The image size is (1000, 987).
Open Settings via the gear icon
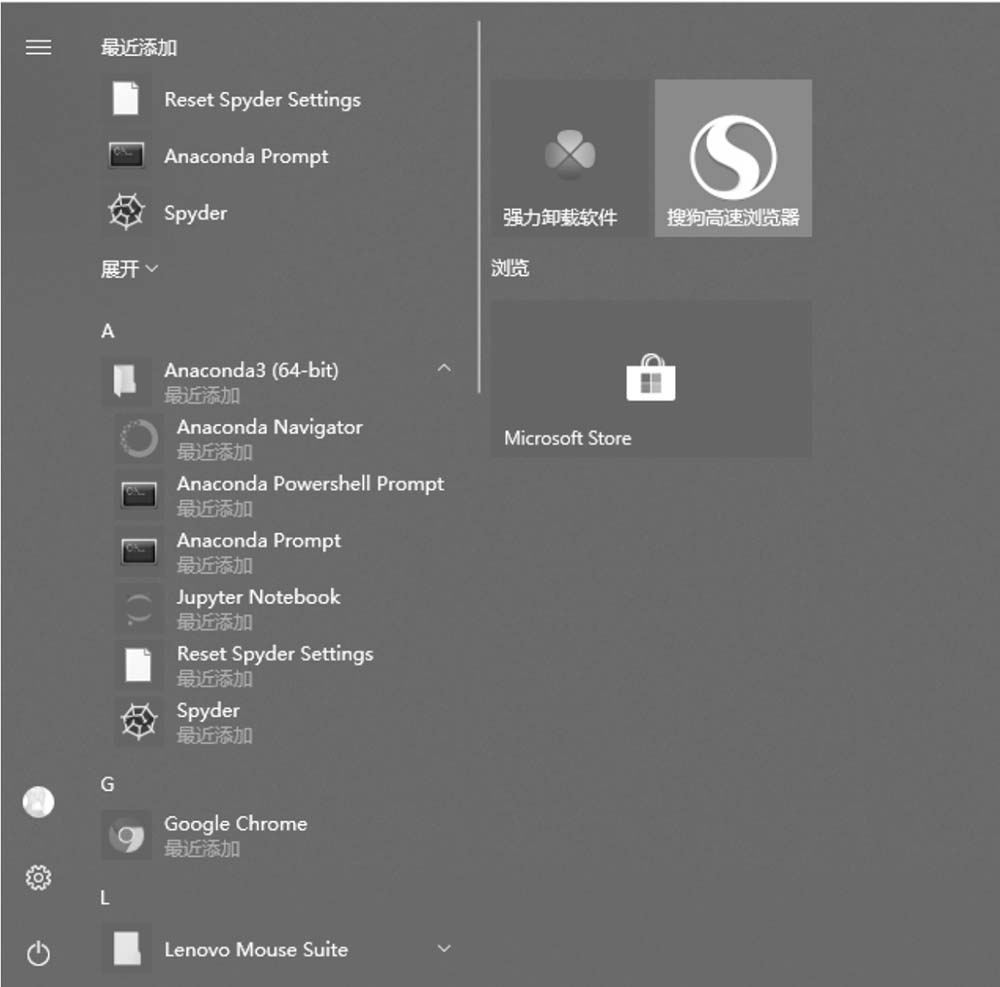coord(38,878)
